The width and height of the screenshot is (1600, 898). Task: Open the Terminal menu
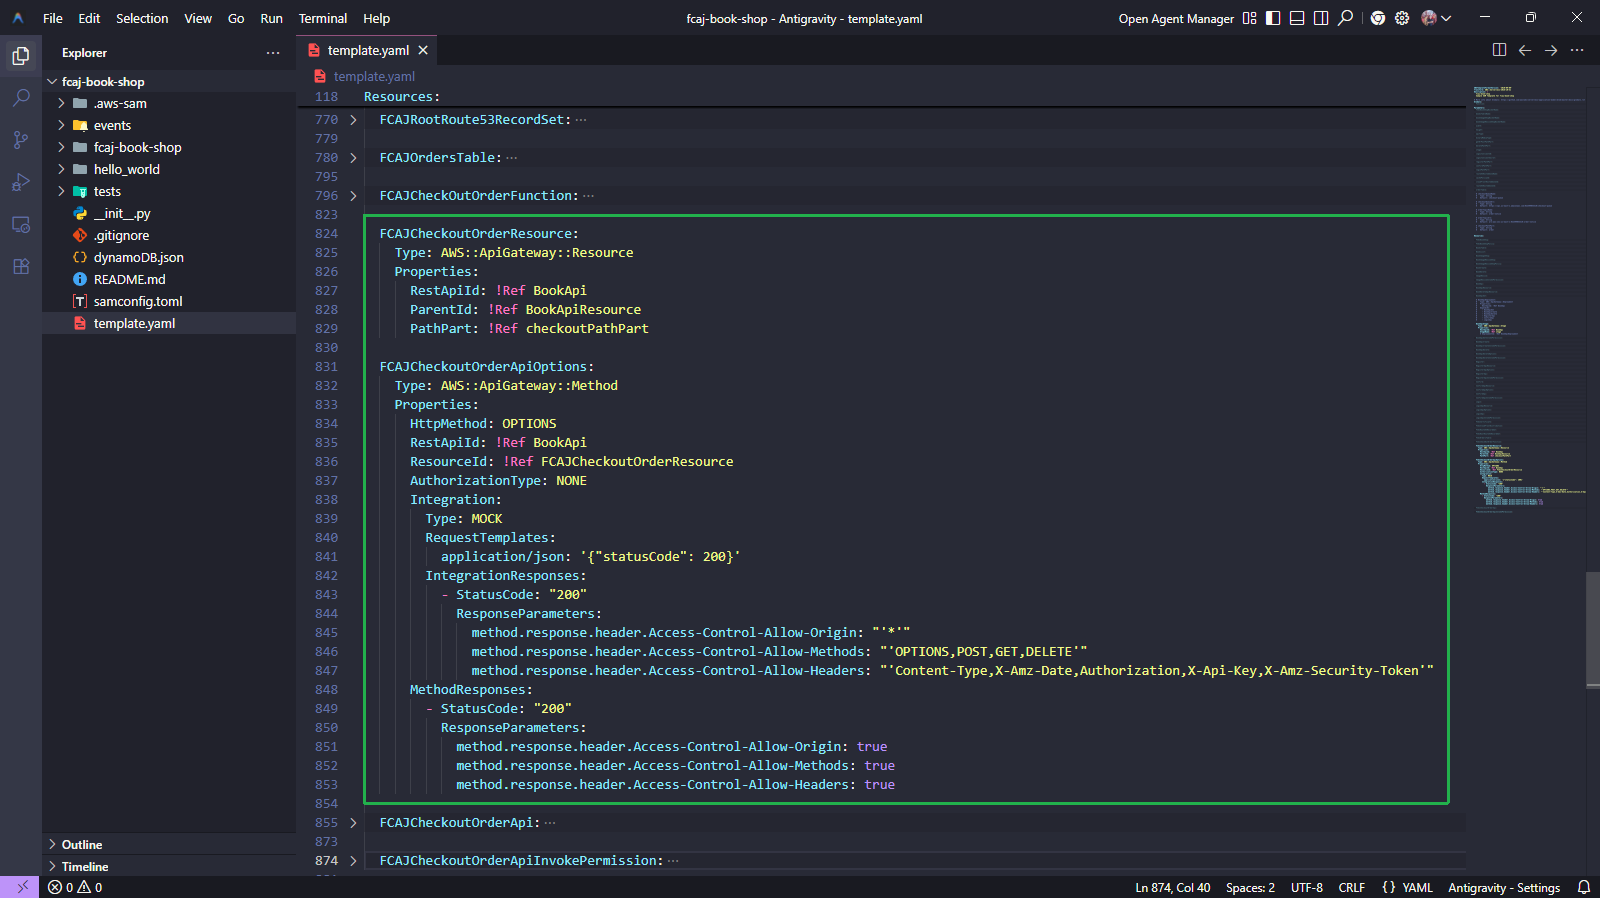(x=323, y=18)
